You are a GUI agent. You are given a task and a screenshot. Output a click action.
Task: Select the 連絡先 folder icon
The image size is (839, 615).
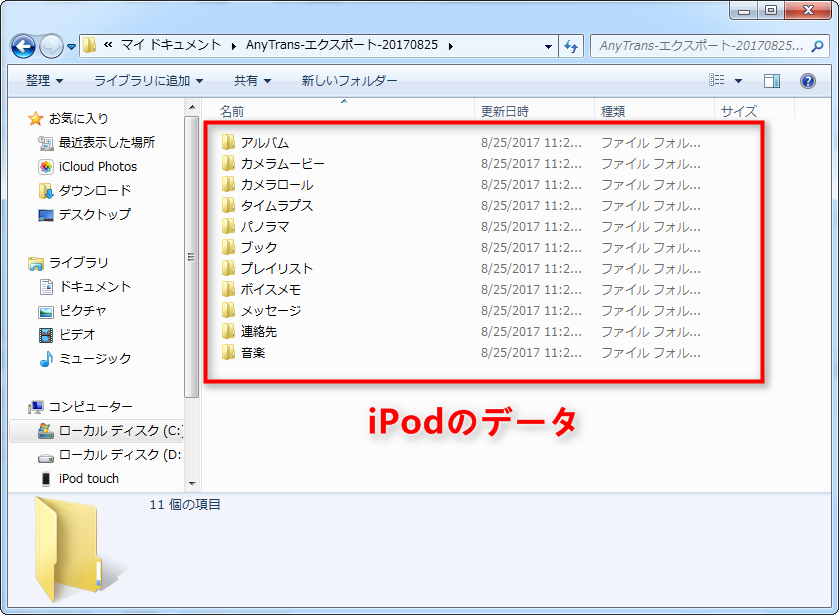228,331
